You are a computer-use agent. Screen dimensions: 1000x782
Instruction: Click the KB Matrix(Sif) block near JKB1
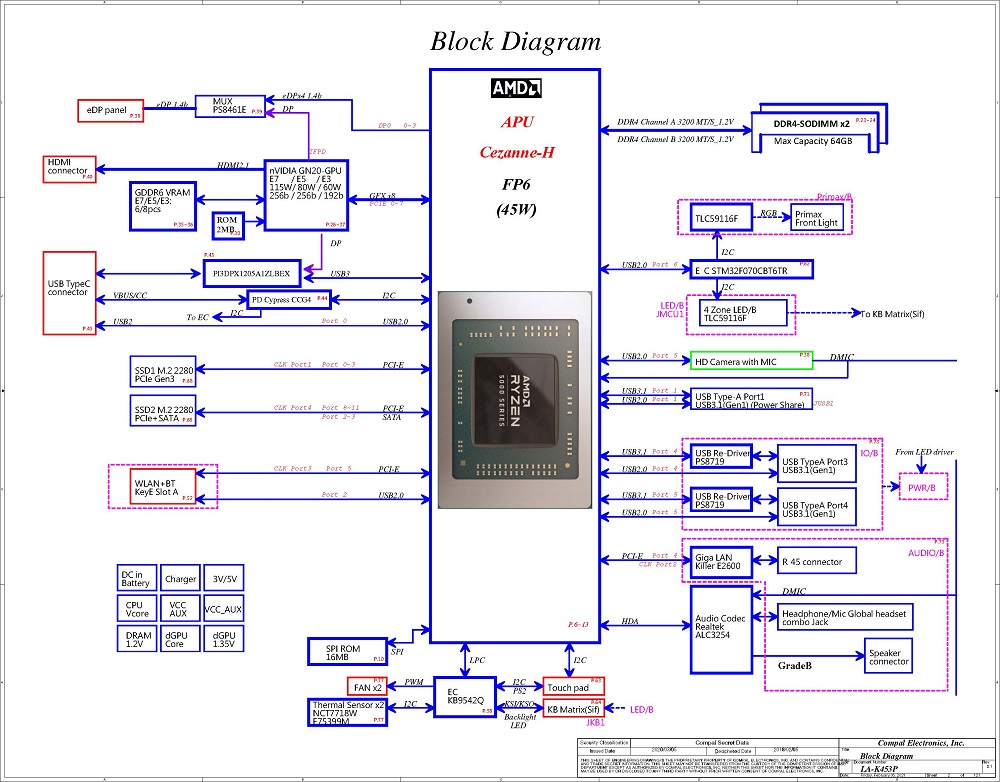coord(573,709)
